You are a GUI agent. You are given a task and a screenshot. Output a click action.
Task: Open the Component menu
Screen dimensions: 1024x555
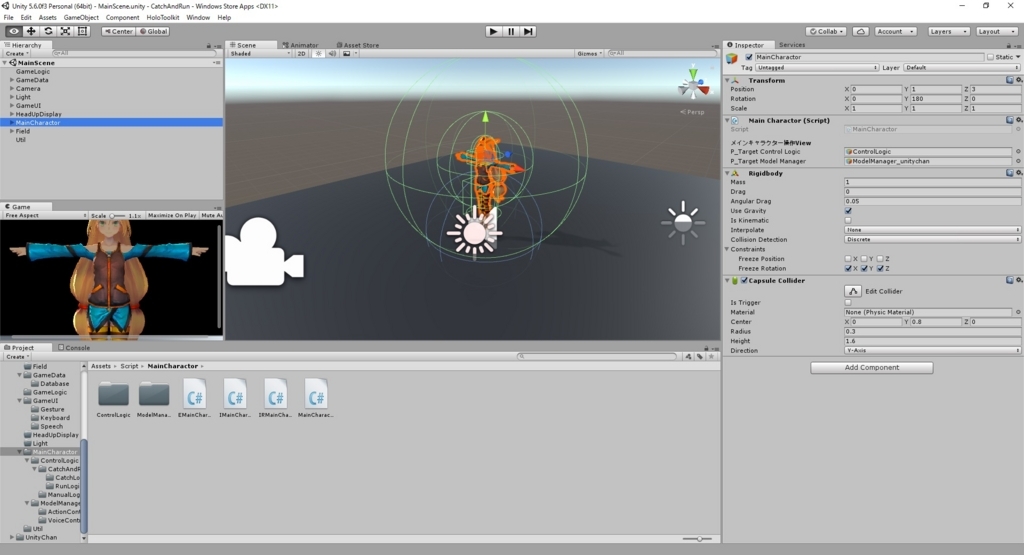coord(122,18)
